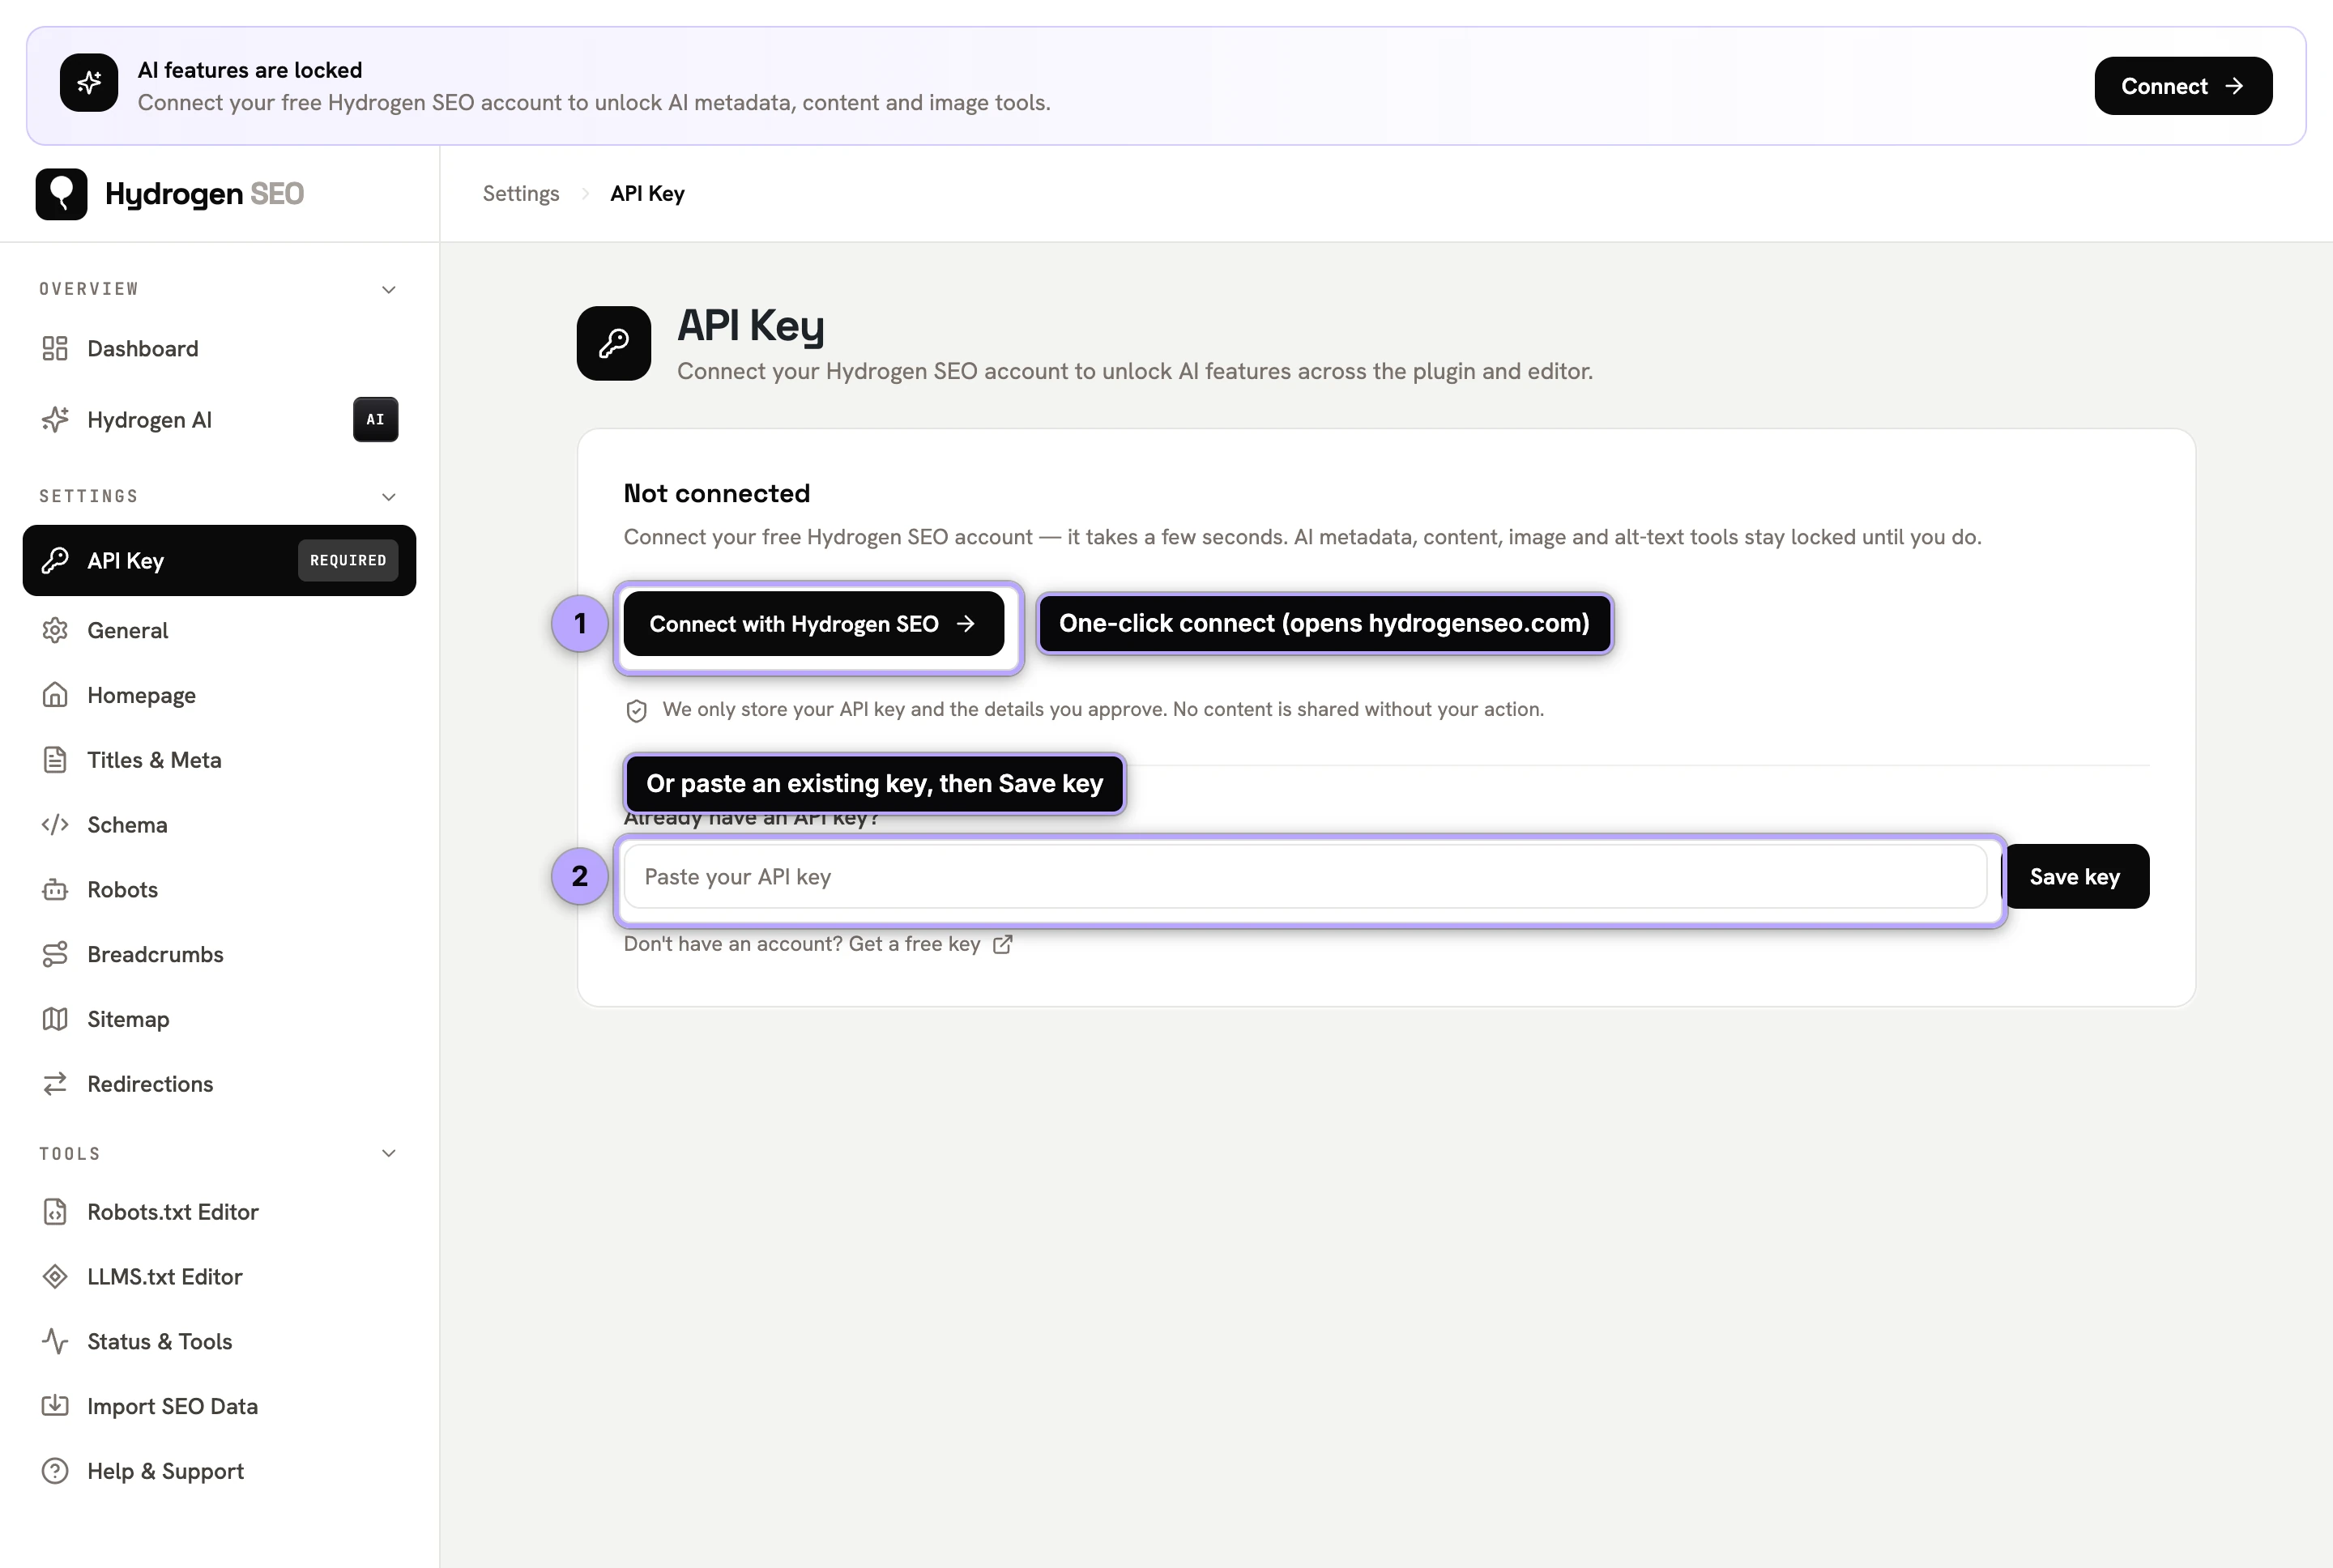Click the external link icon after free key
The image size is (2333, 1568).
pos(1002,944)
